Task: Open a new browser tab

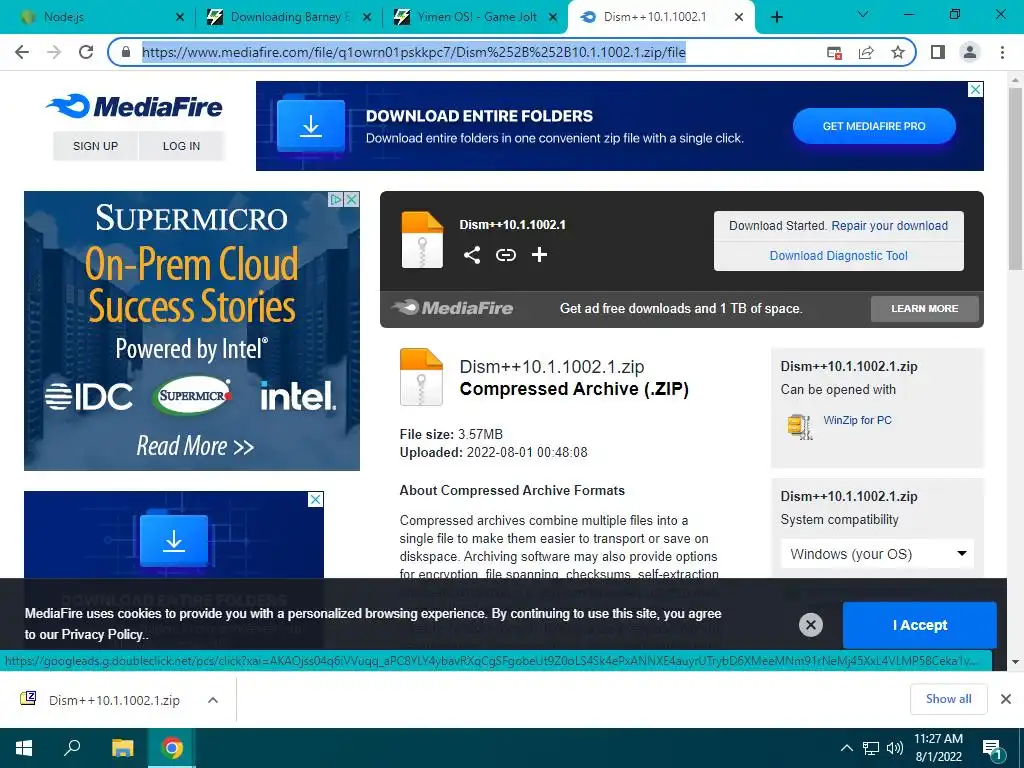Action: click(776, 17)
